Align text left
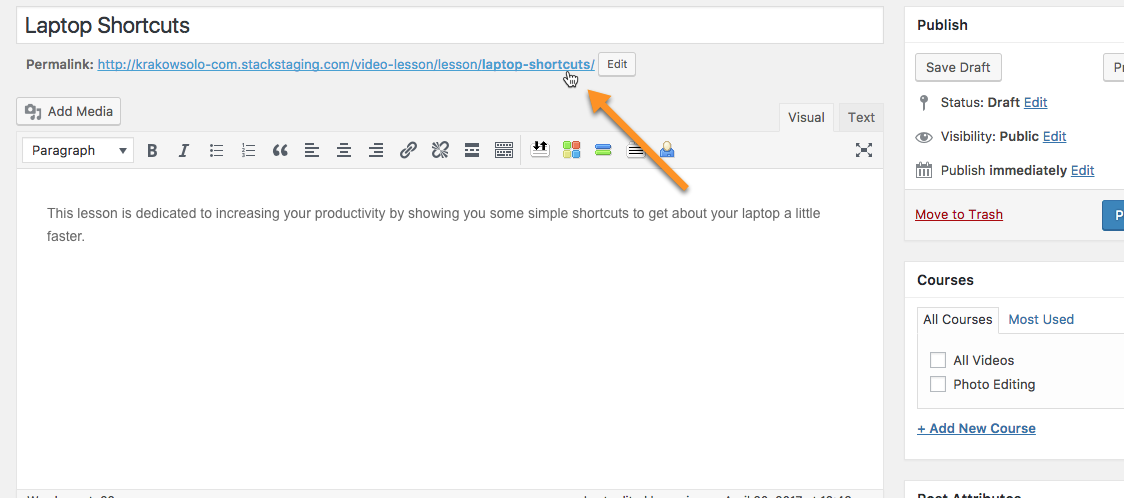Image resolution: width=1124 pixels, height=498 pixels. (312, 150)
